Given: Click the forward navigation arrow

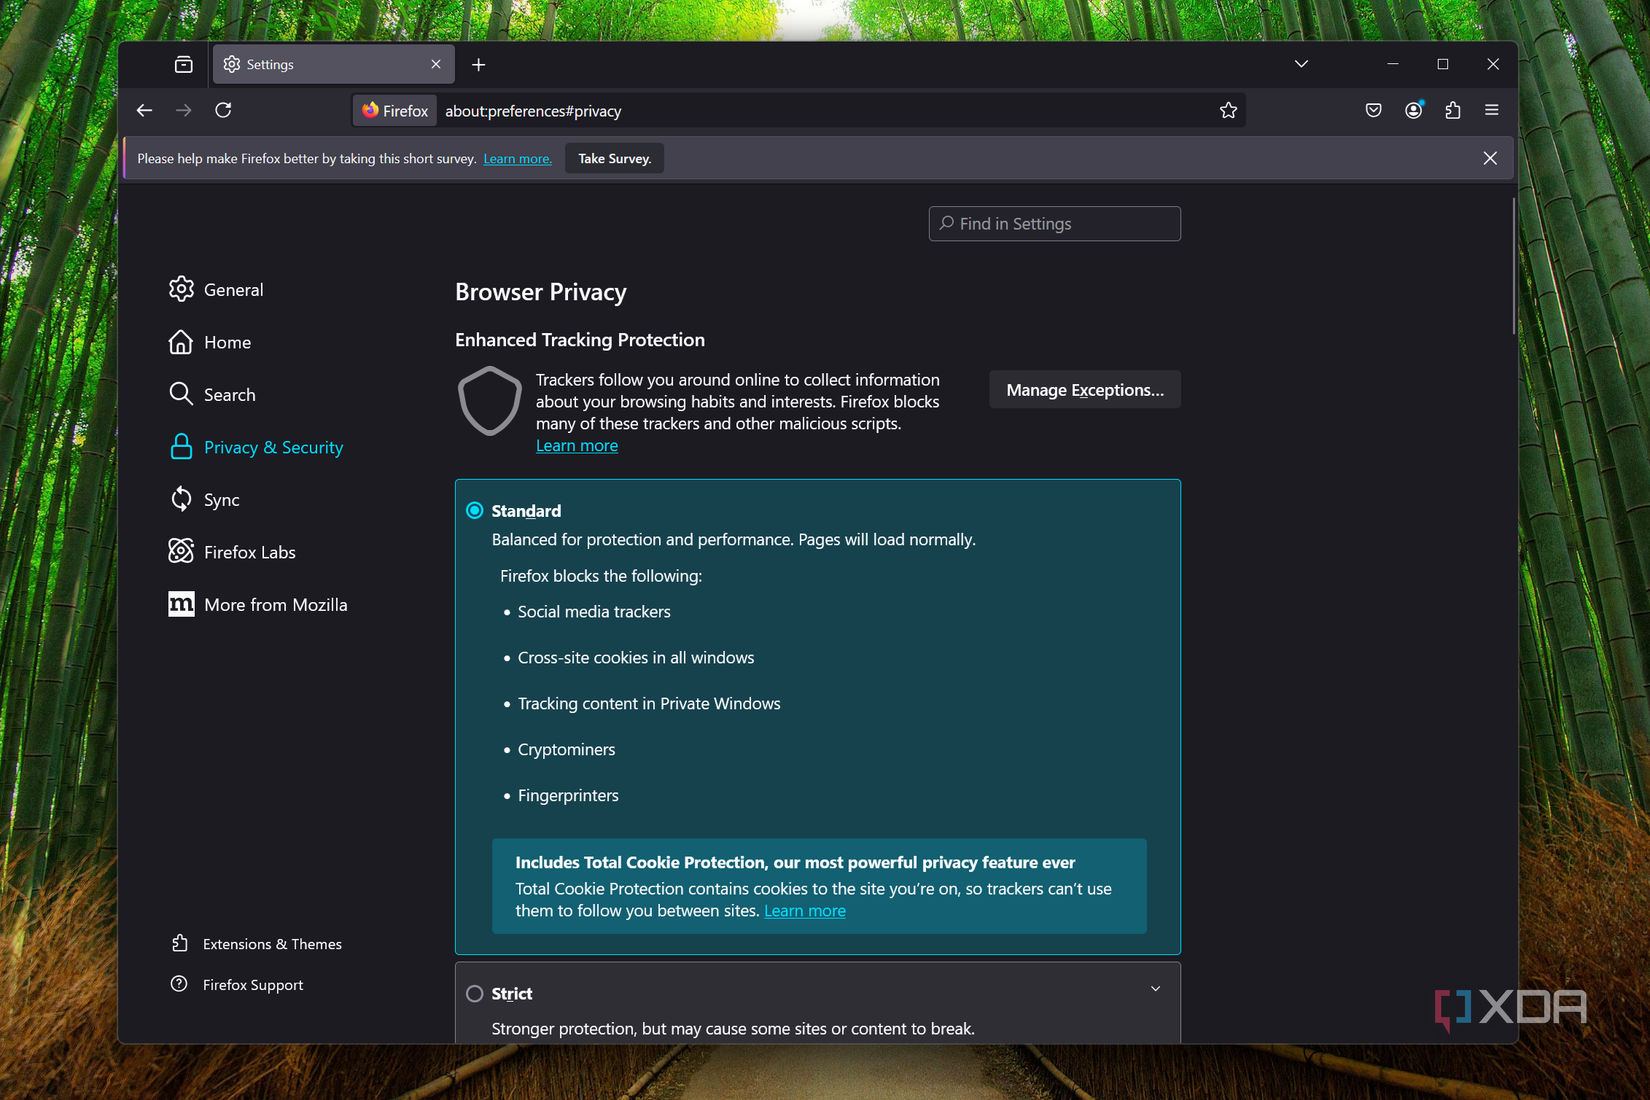Looking at the screenshot, I should tap(183, 110).
